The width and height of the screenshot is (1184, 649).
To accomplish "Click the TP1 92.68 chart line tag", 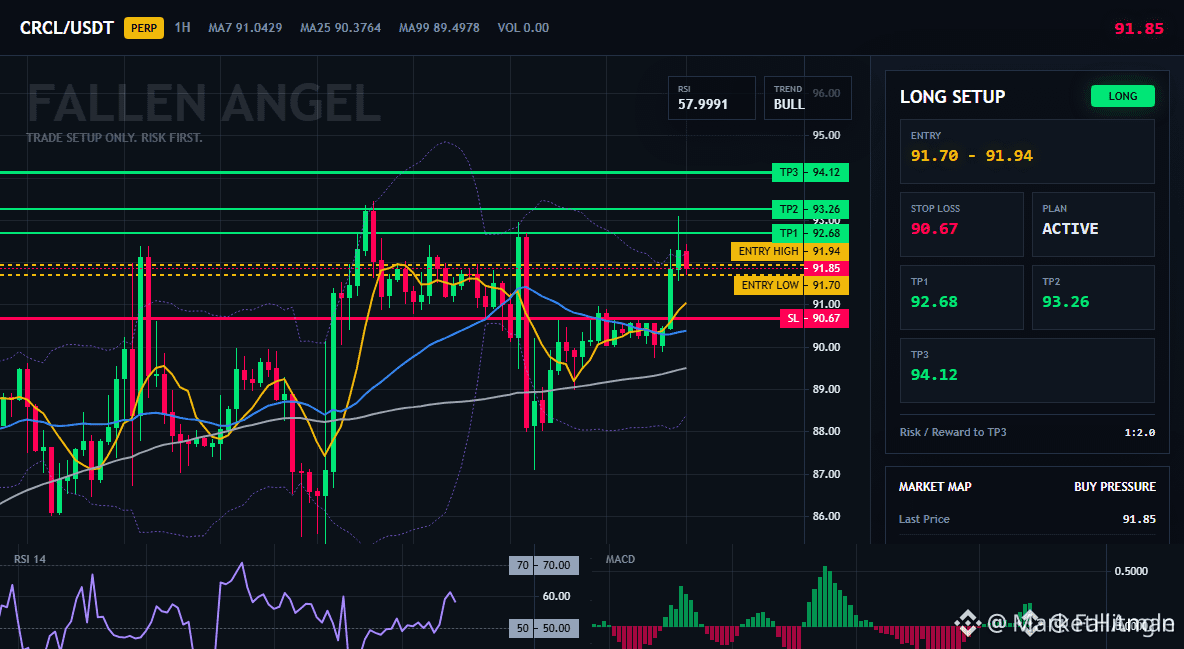I will point(810,233).
